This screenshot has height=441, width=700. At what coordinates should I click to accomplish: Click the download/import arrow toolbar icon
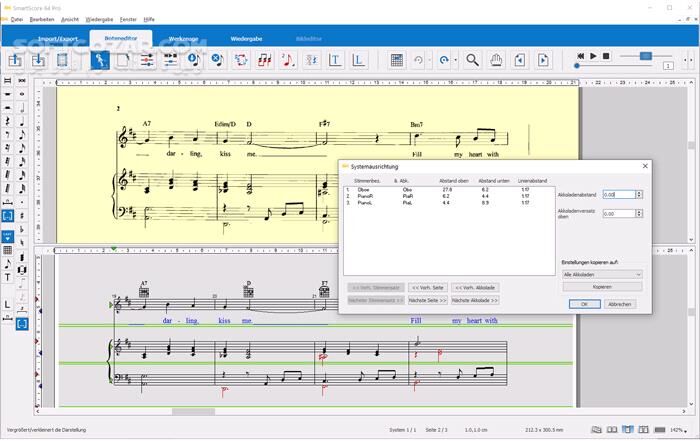[38, 60]
